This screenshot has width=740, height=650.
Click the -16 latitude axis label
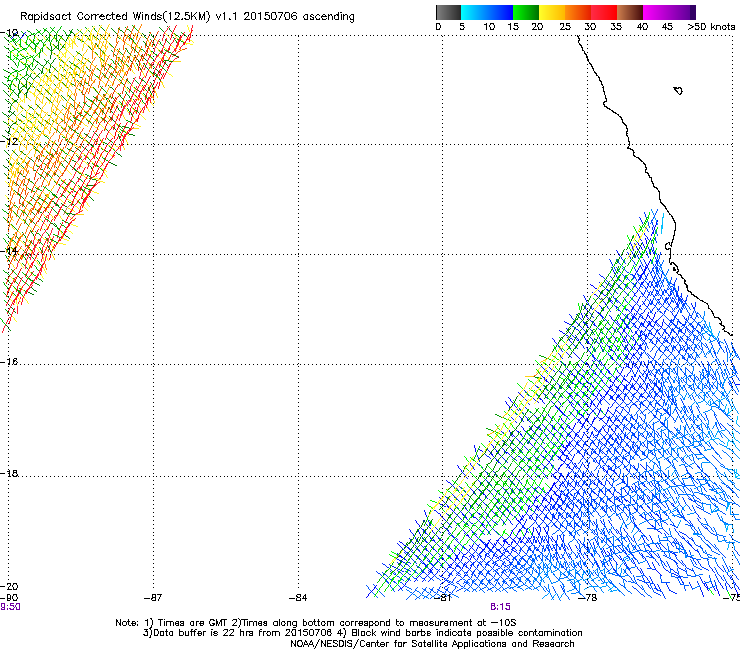[x=9, y=362]
